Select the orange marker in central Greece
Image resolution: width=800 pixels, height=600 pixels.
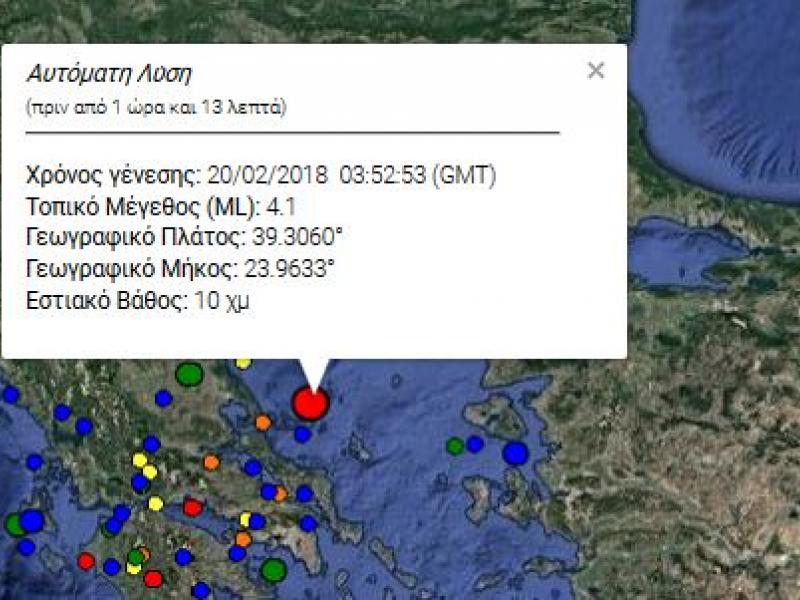tap(209, 462)
